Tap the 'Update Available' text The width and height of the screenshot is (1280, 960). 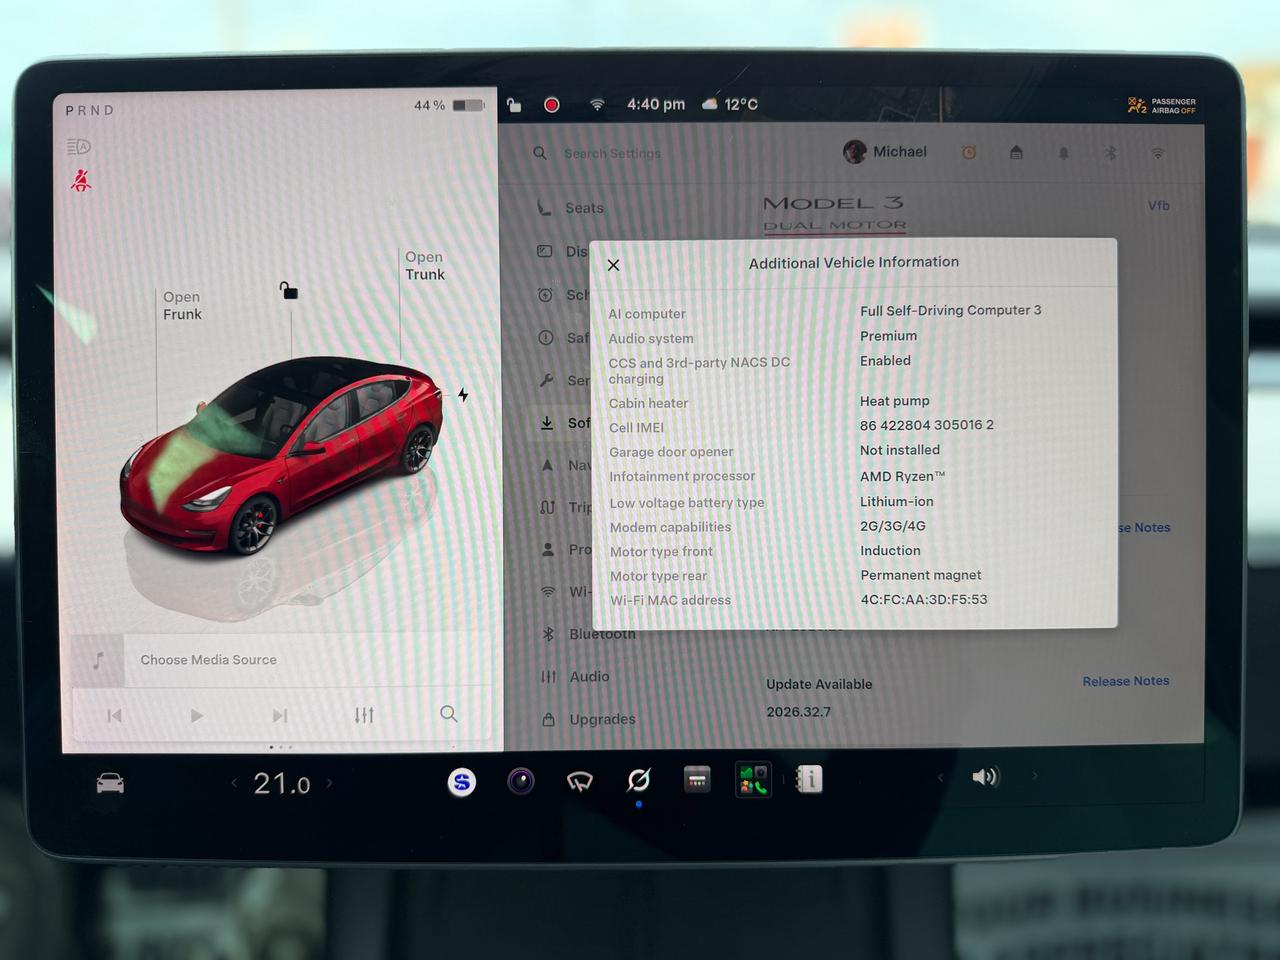819,684
